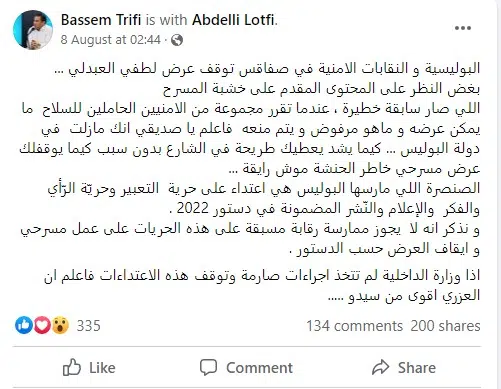Show the 134 comments

(355, 326)
